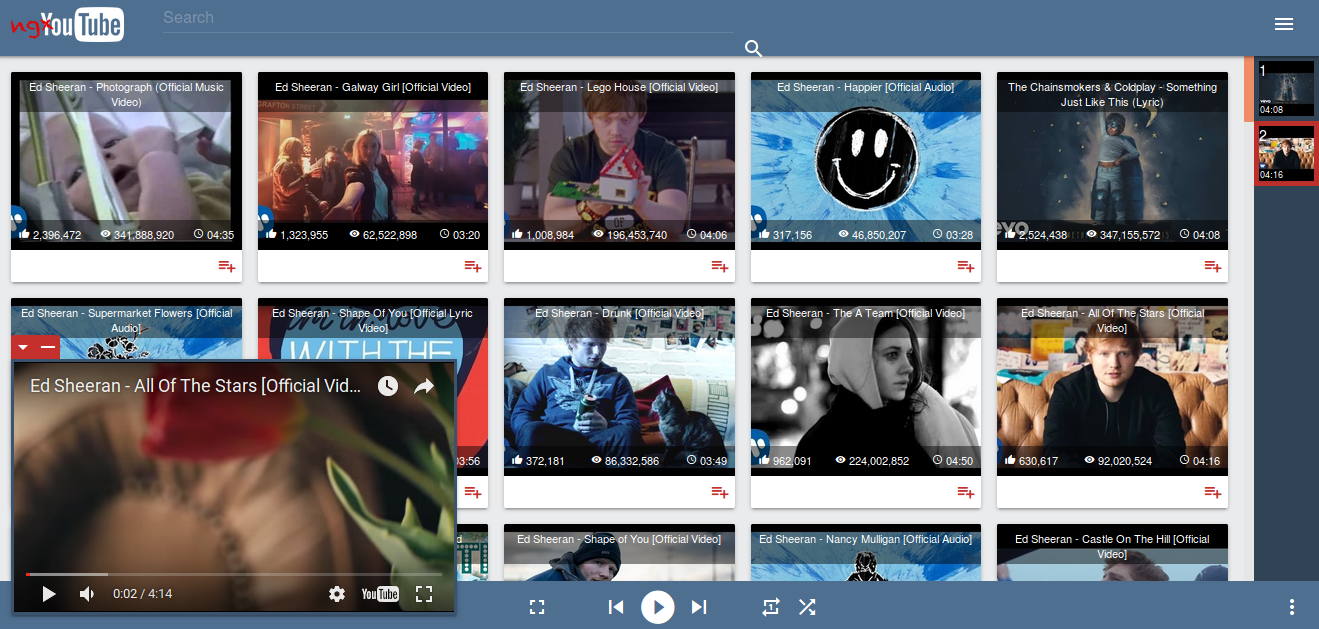Add Happier video to playlist
1319x629 pixels.
966,266
